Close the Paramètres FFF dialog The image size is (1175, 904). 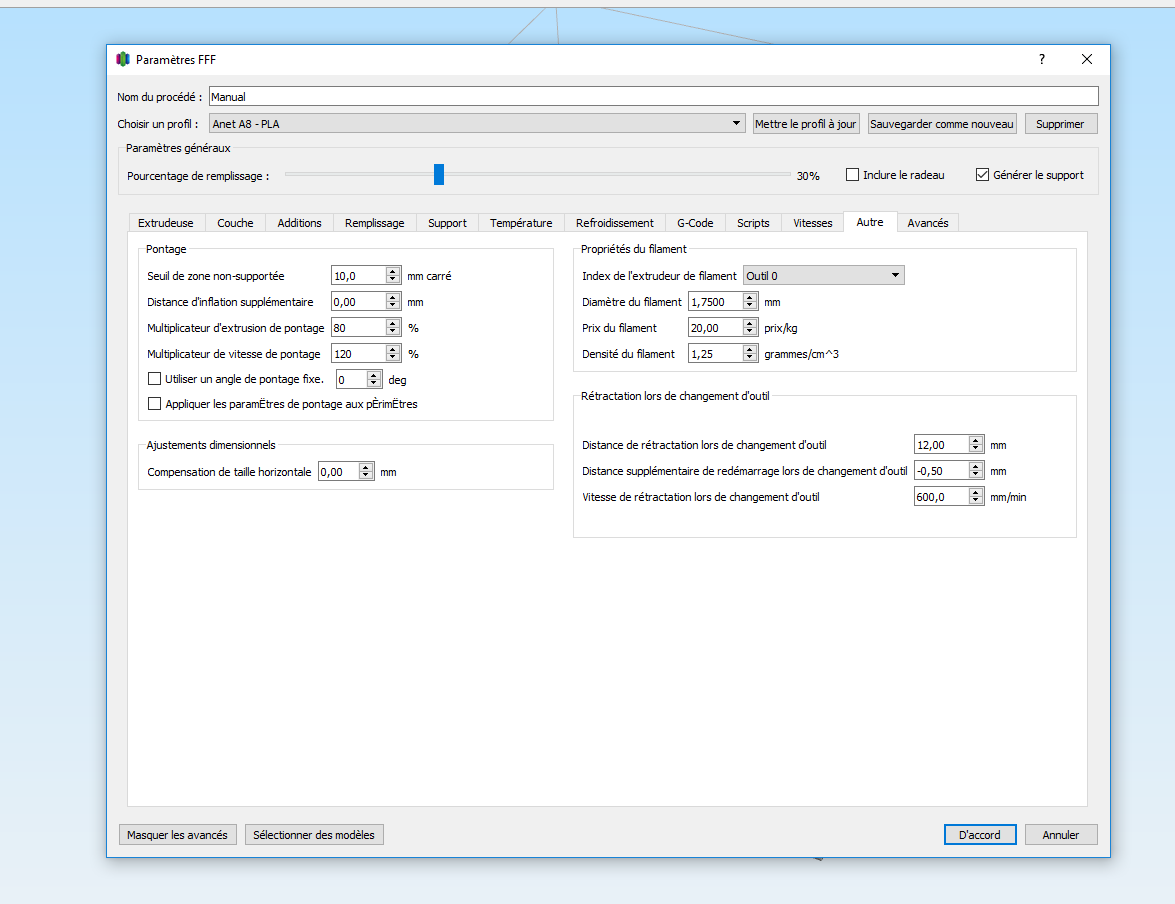[1087, 59]
